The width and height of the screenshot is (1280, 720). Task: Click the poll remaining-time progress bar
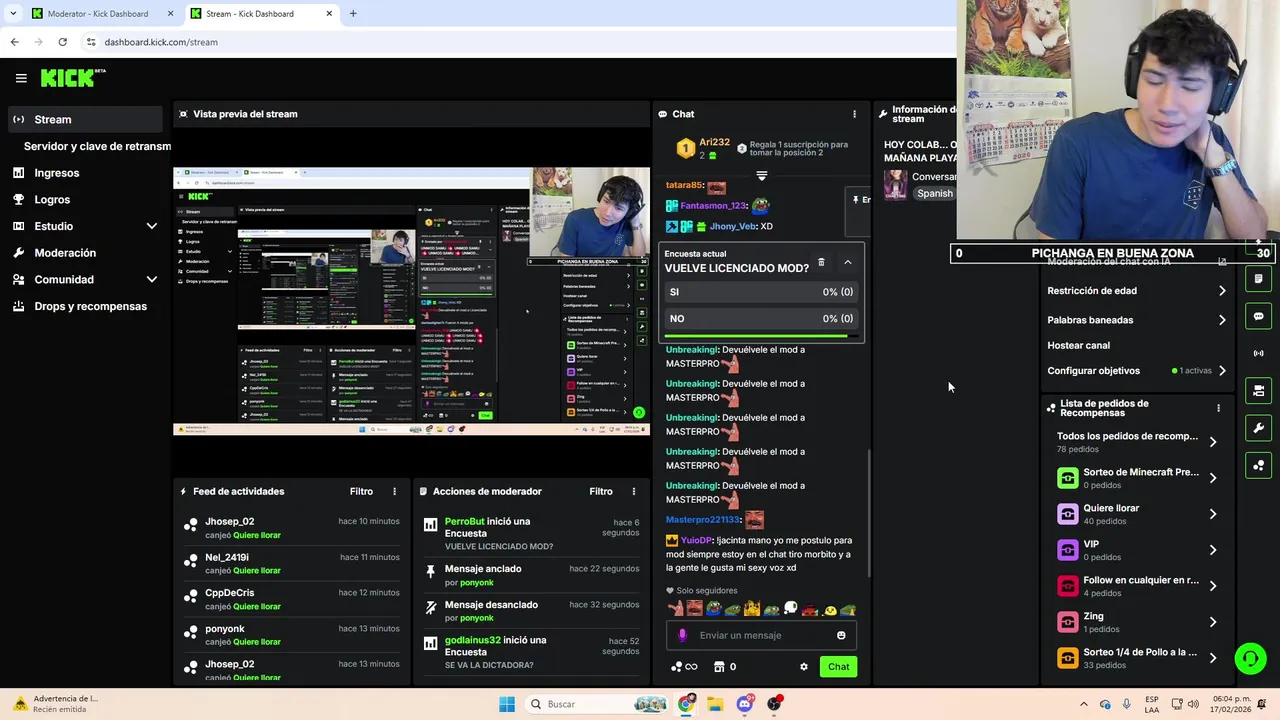click(761, 336)
